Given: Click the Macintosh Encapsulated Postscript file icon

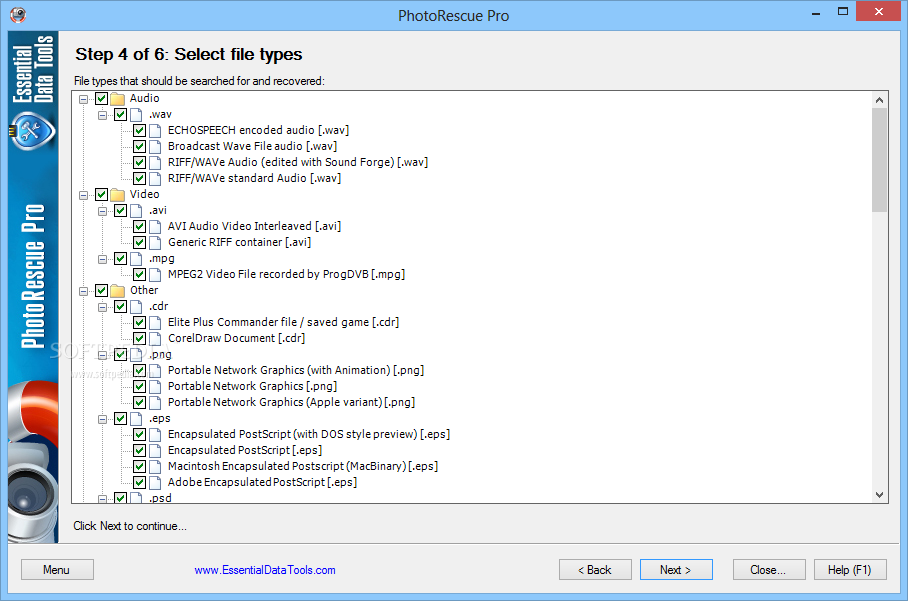Looking at the screenshot, I should (155, 467).
